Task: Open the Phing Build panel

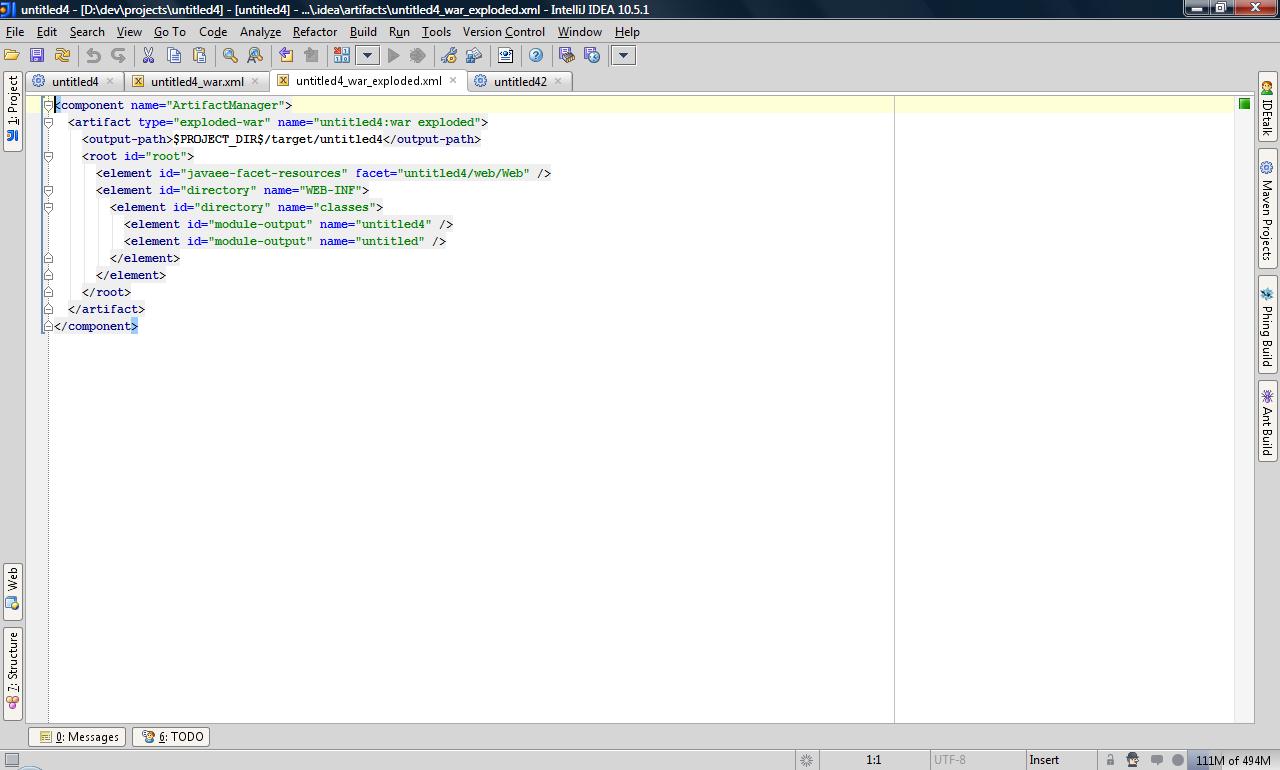Action: (1267, 325)
